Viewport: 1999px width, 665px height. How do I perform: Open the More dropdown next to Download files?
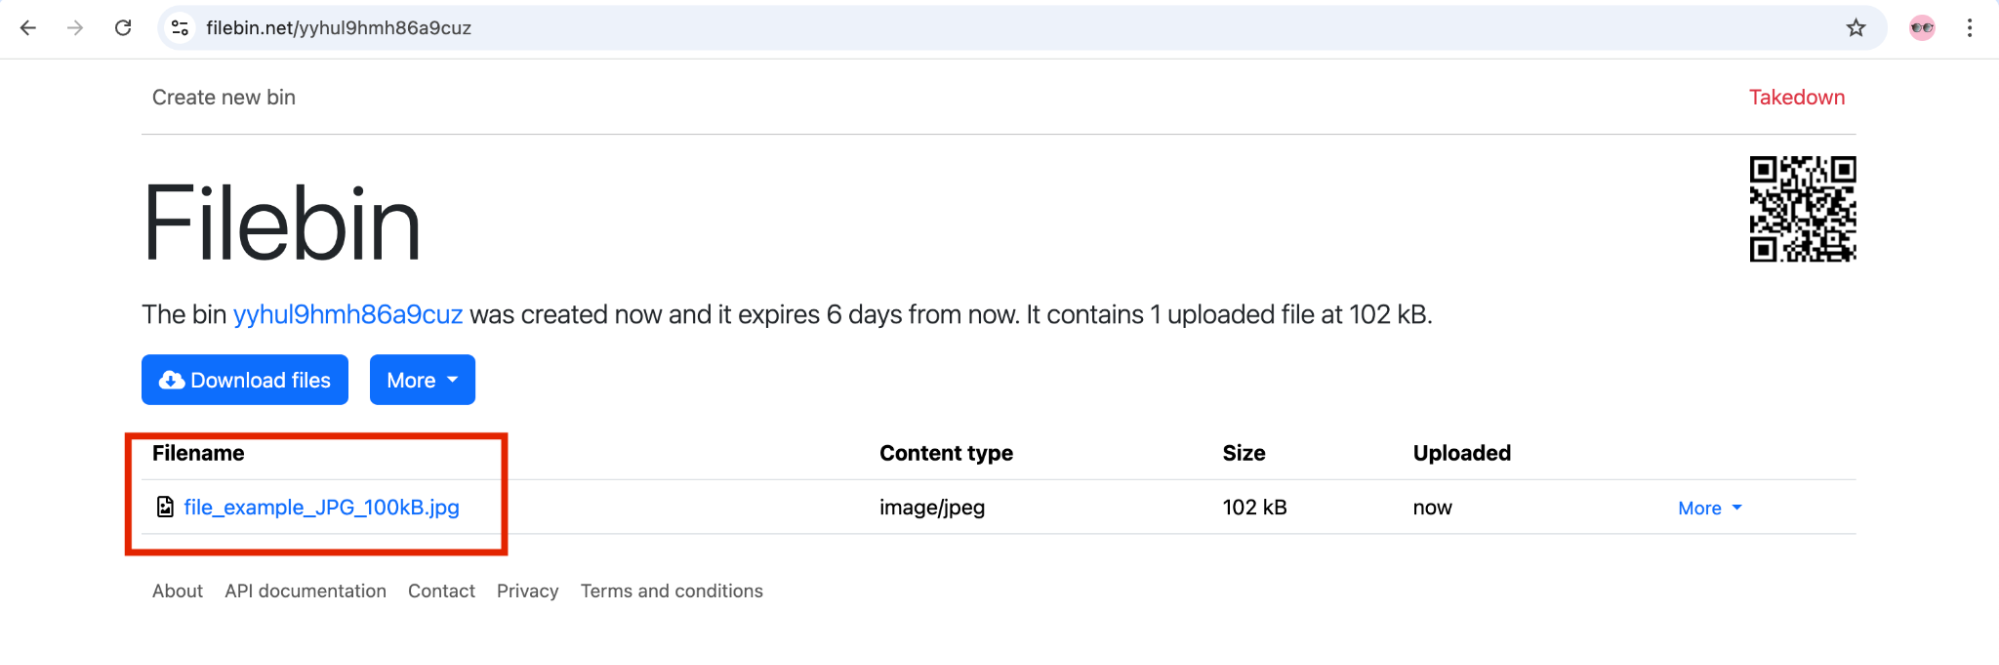tap(421, 380)
